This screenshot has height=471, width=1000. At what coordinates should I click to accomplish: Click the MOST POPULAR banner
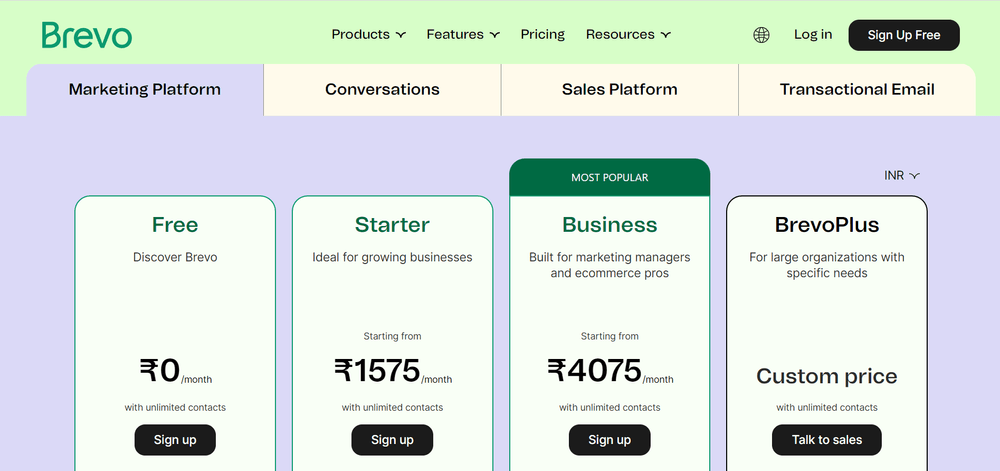pos(610,177)
